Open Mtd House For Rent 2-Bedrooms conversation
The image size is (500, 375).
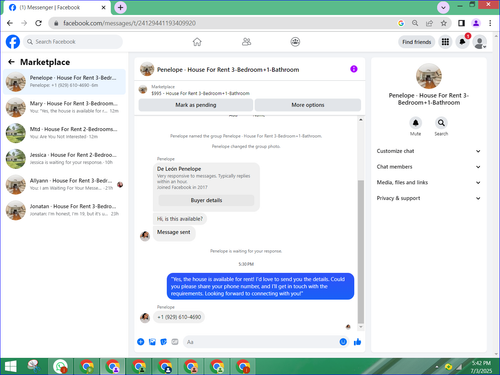[x=65, y=133]
